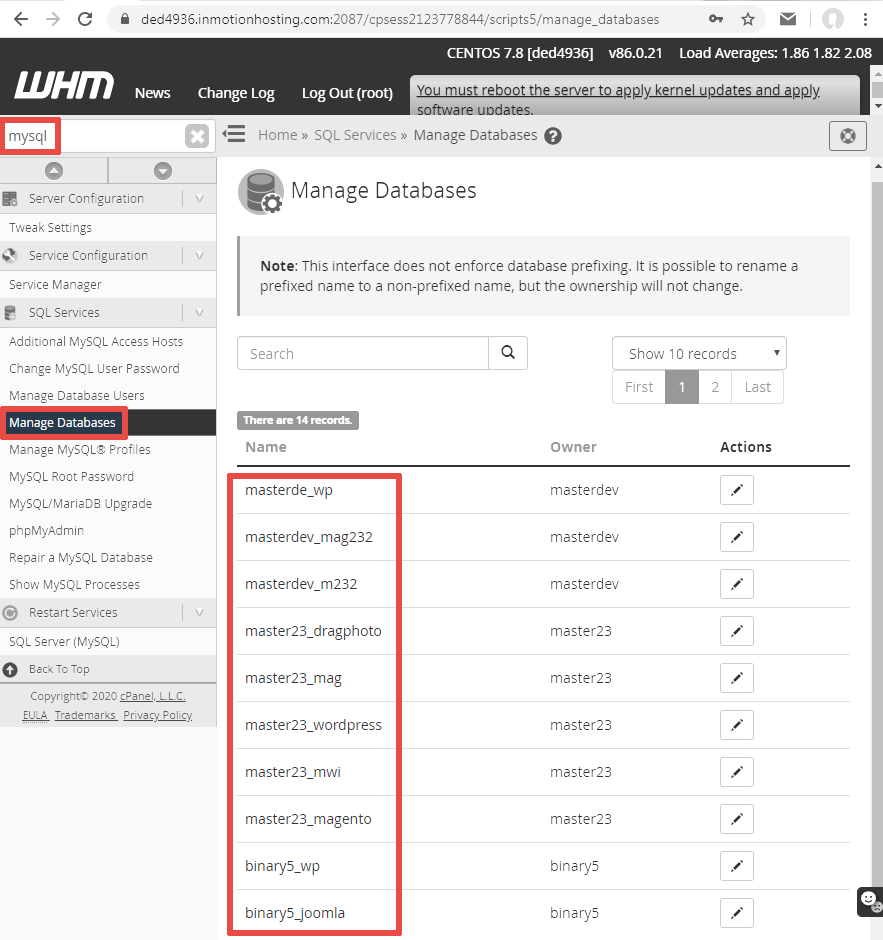883x940 pixels.
Task: Edit master23_magento database name
Action: tap(737, 819)
